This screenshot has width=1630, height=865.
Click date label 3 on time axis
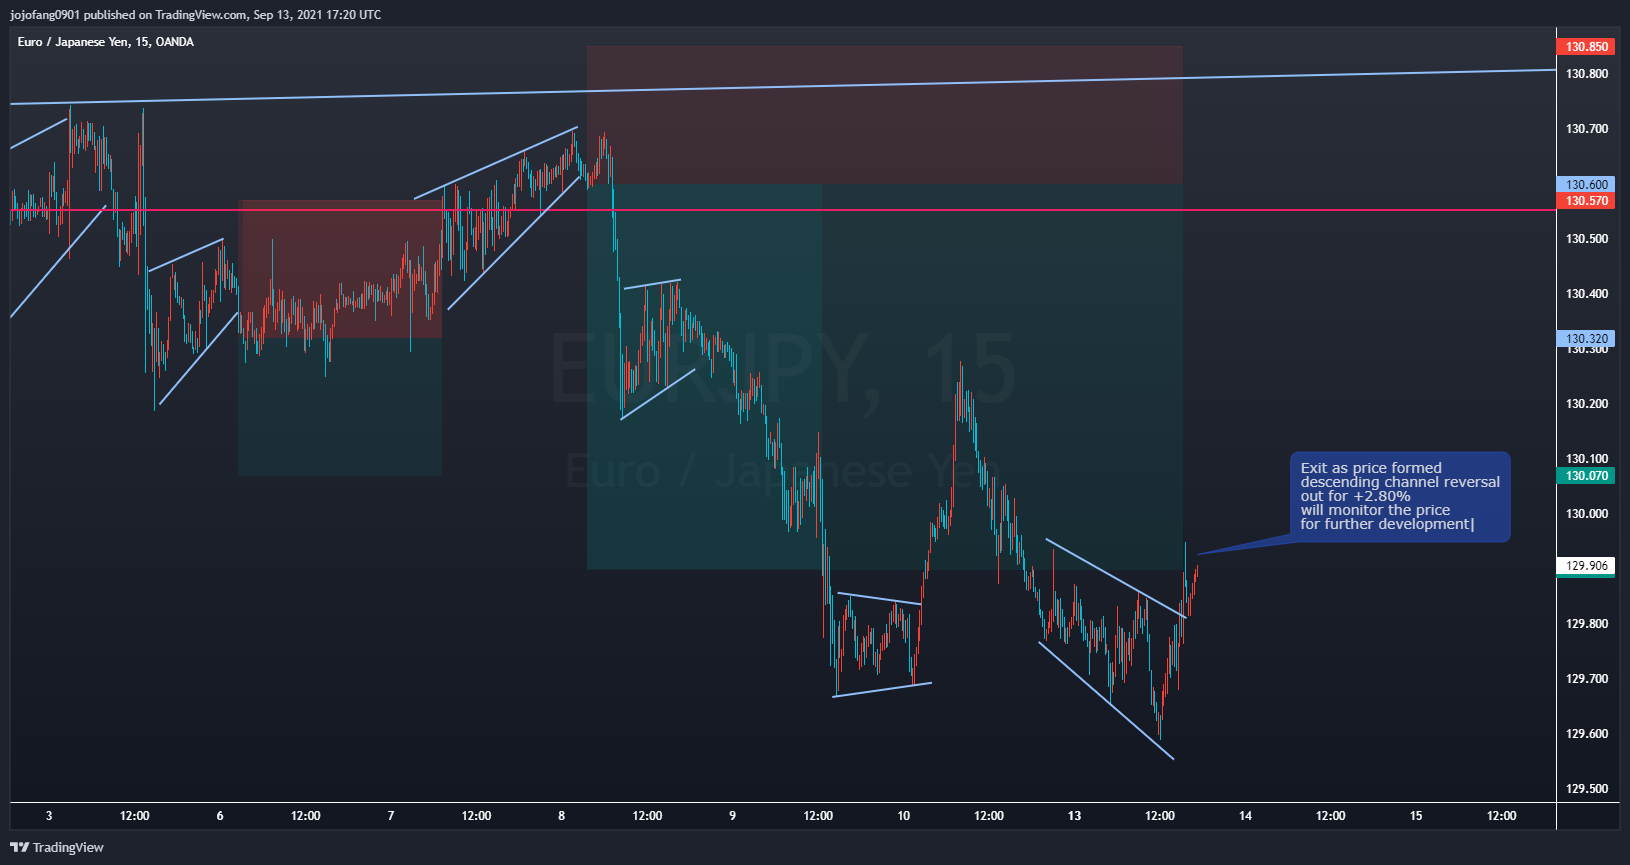pyautogui.click(x=49, y=816)
